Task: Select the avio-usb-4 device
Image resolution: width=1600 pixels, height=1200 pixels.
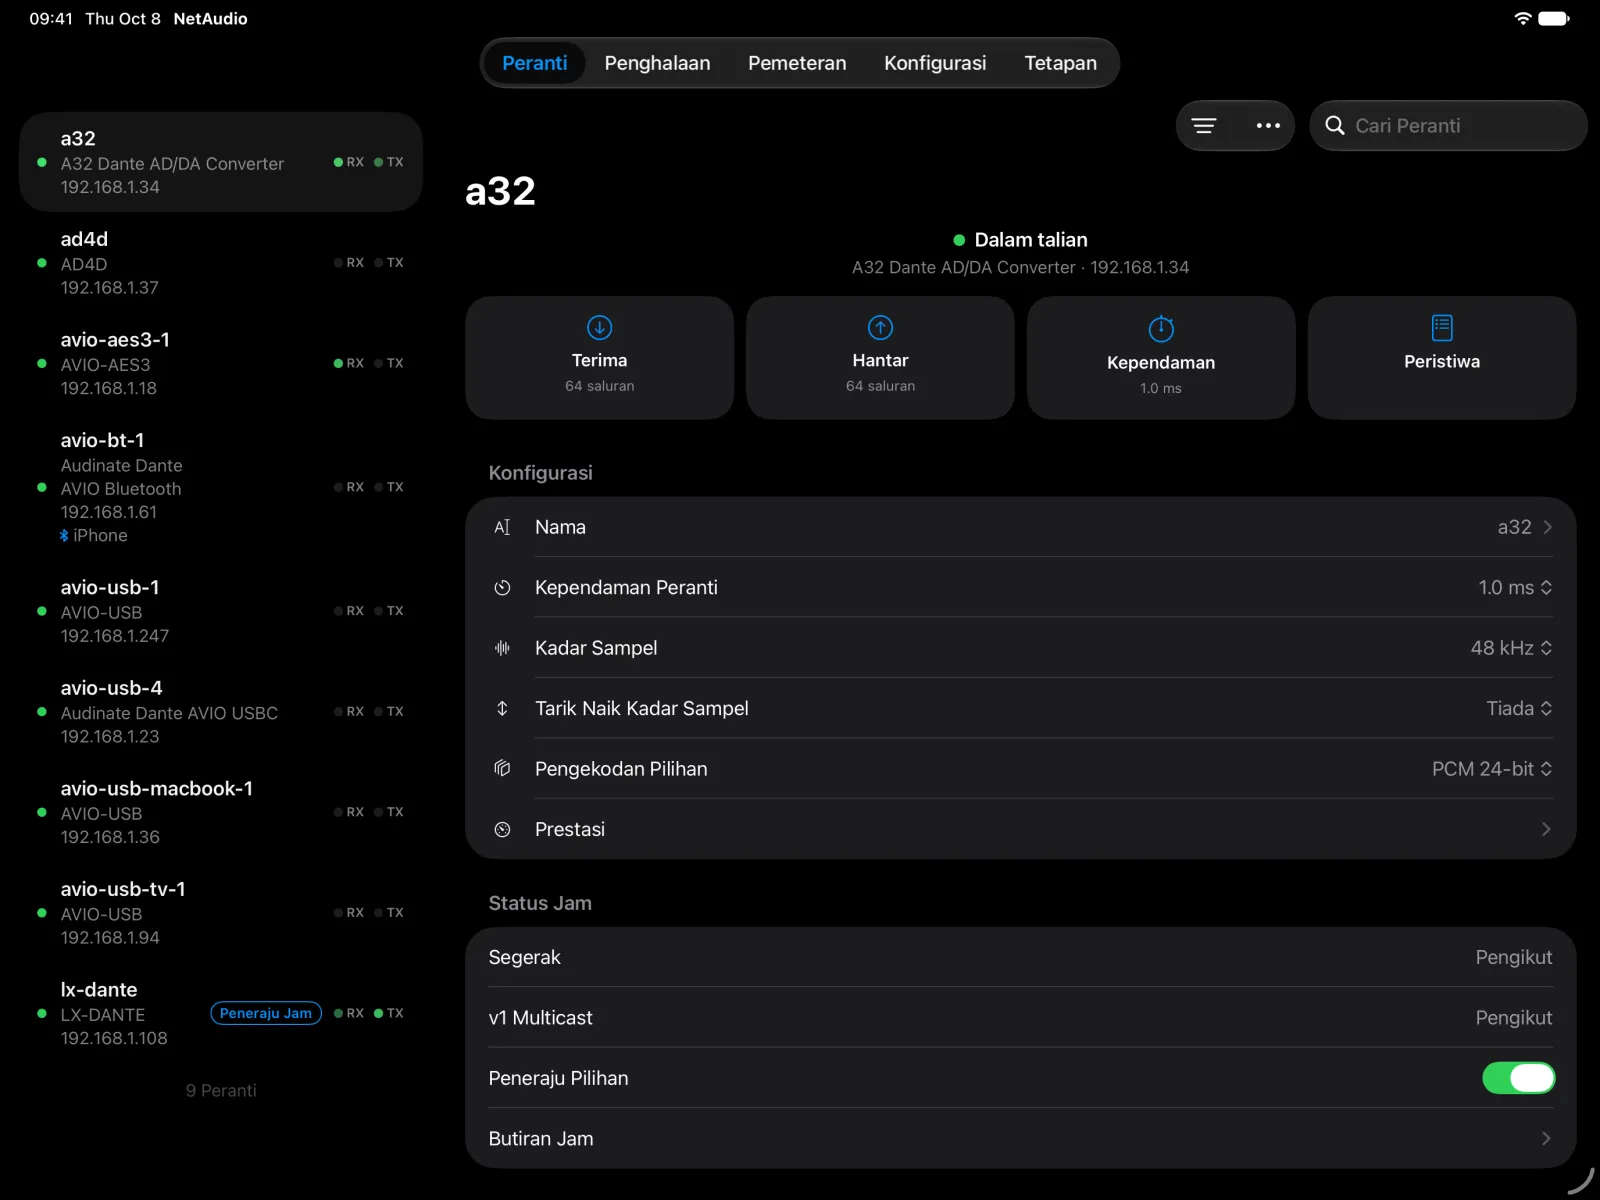Action: click(221, 712)
